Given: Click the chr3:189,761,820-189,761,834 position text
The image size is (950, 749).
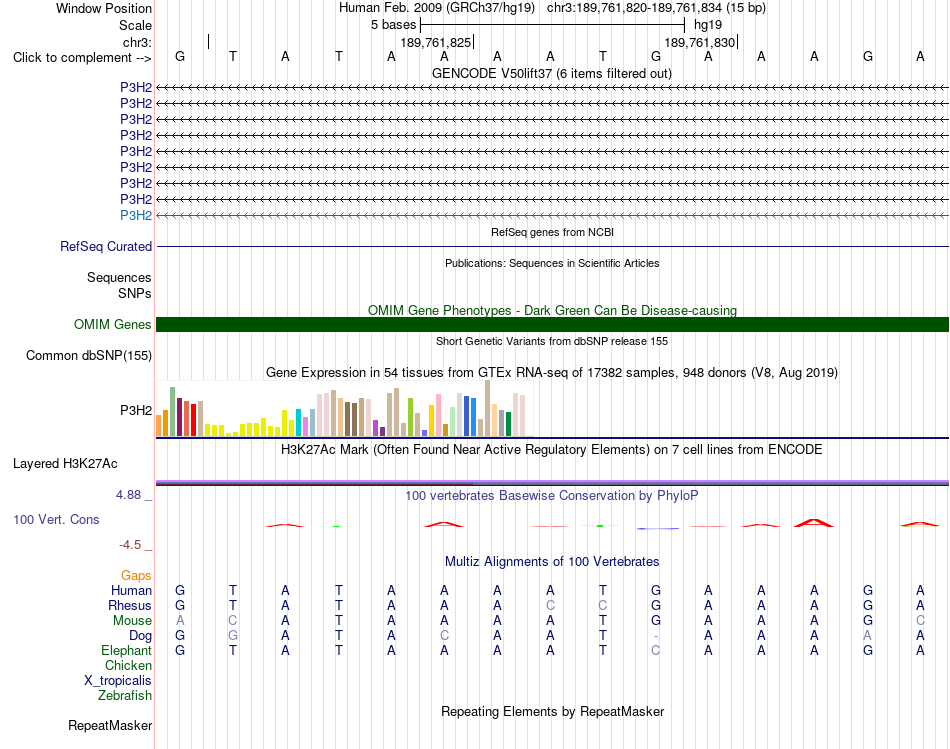Looking at the screenshot, I should [x=656, y=8].
